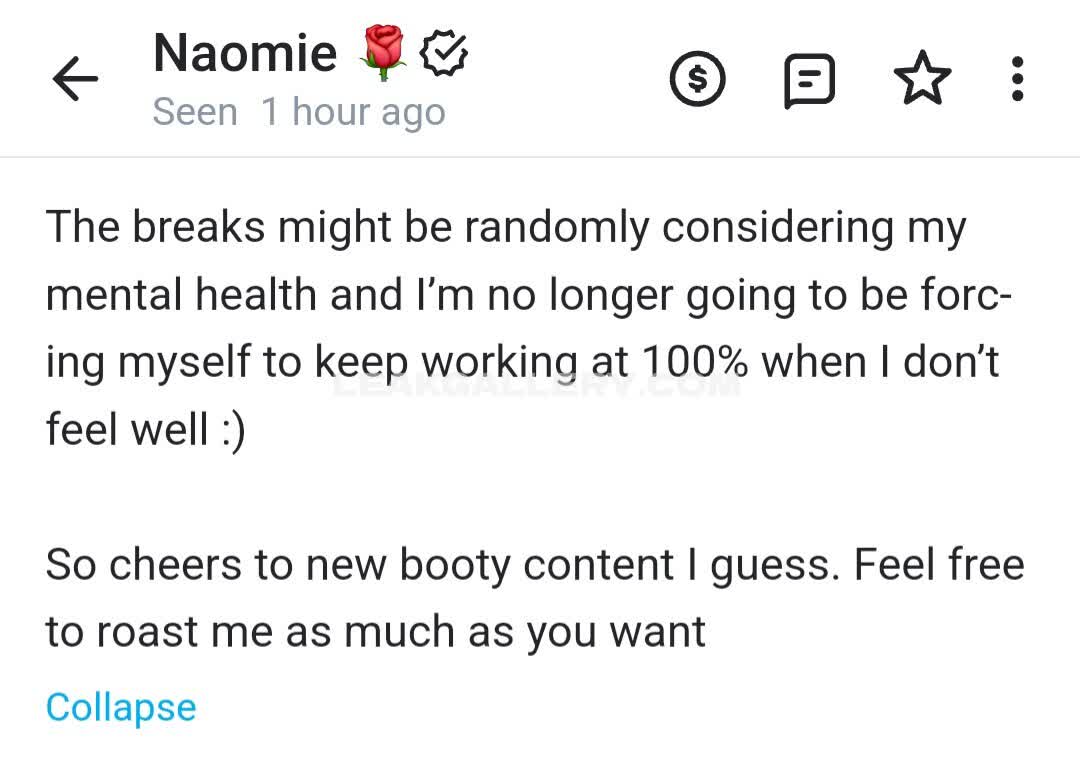
Task: Click the 'Seen 1 hour ago' status
Action: pyautogui.click(x=298, y=112)
